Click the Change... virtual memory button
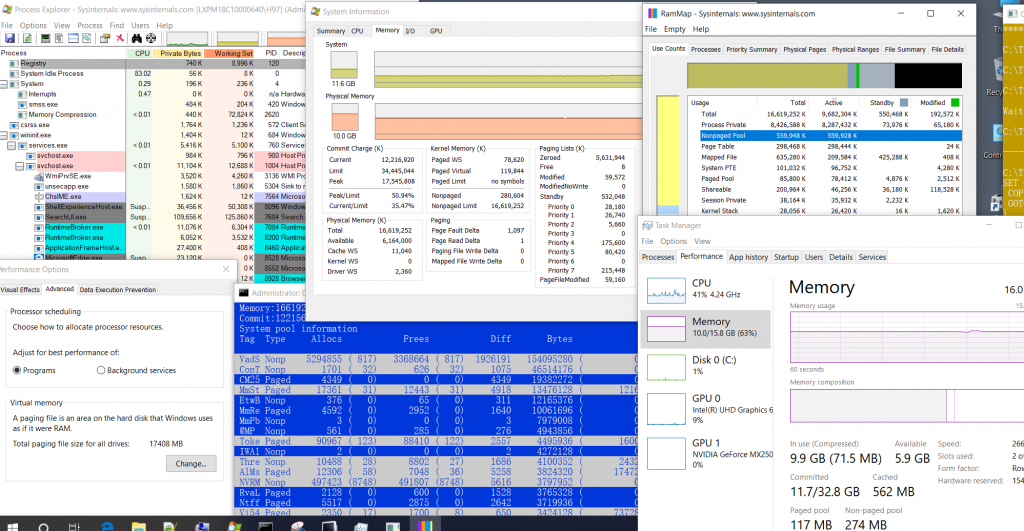Screen dimensions: 1024x531 191,464
